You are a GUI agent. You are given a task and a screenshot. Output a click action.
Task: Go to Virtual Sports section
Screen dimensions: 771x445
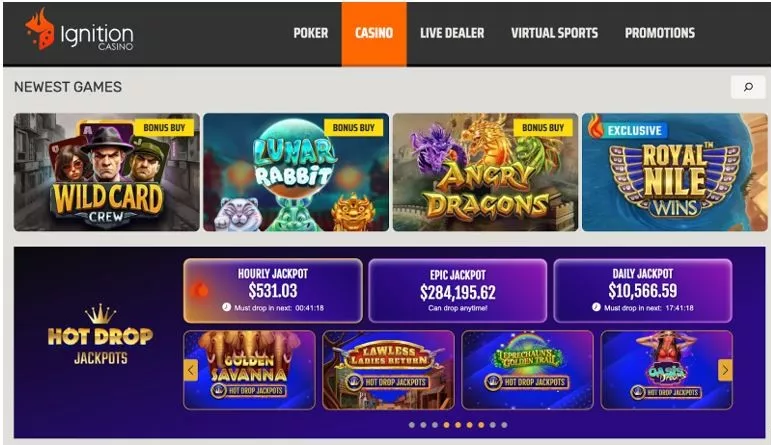554,33
